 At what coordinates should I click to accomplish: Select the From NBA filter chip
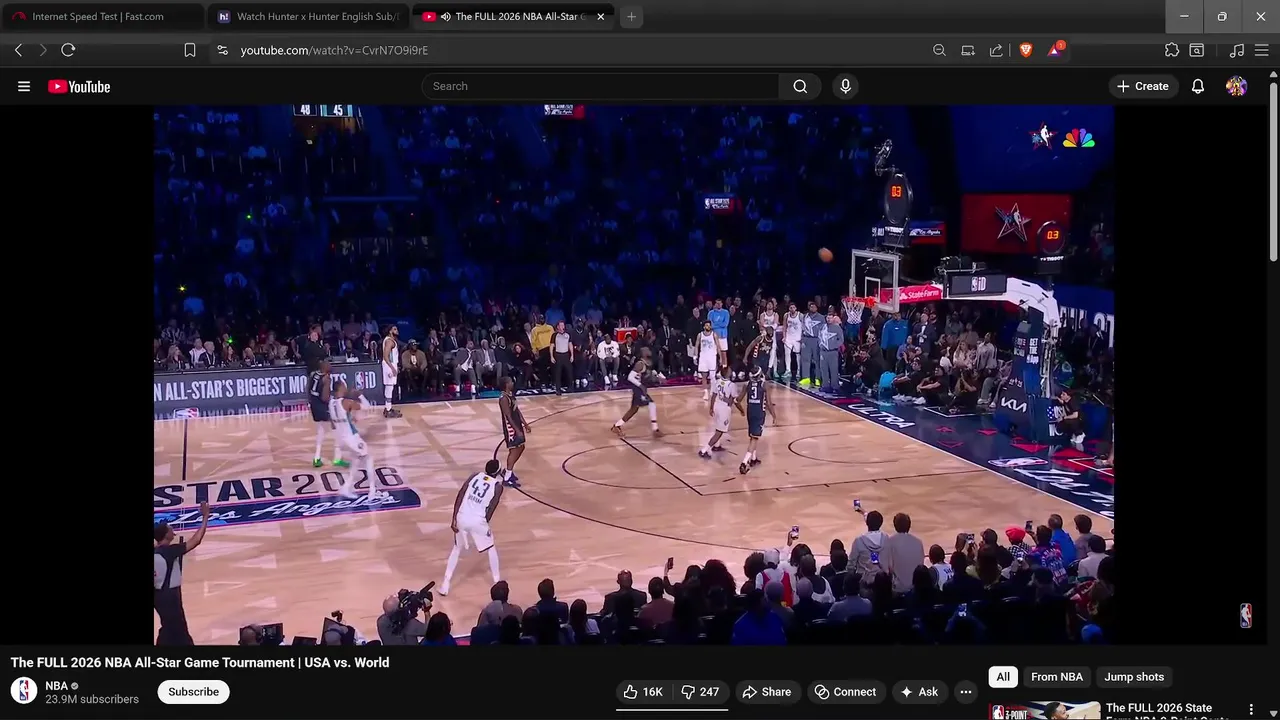tap(1057, 677)
